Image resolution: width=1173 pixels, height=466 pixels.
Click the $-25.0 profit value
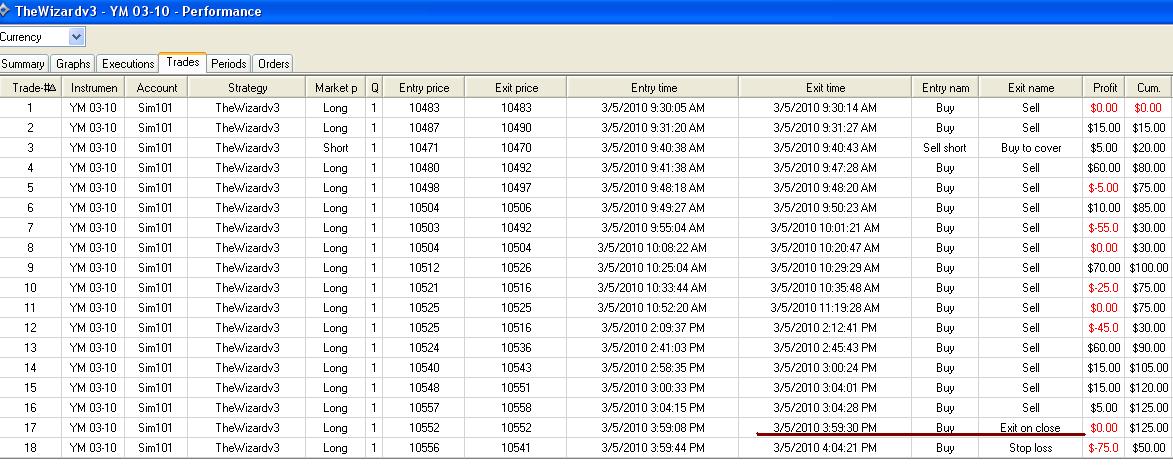click(x=1104, y=288)
